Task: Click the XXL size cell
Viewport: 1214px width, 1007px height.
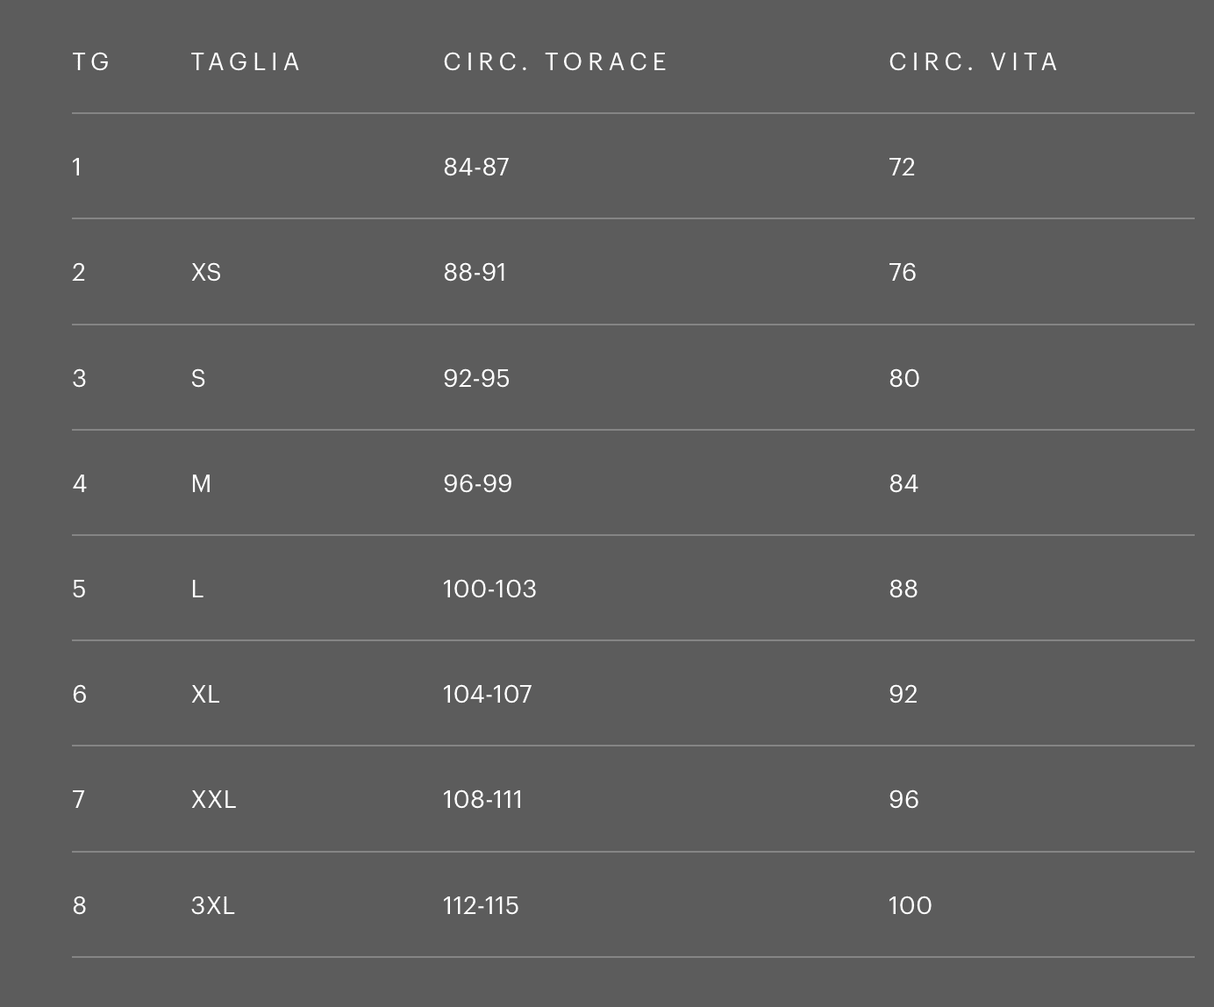Action: [x=214, y=800]
